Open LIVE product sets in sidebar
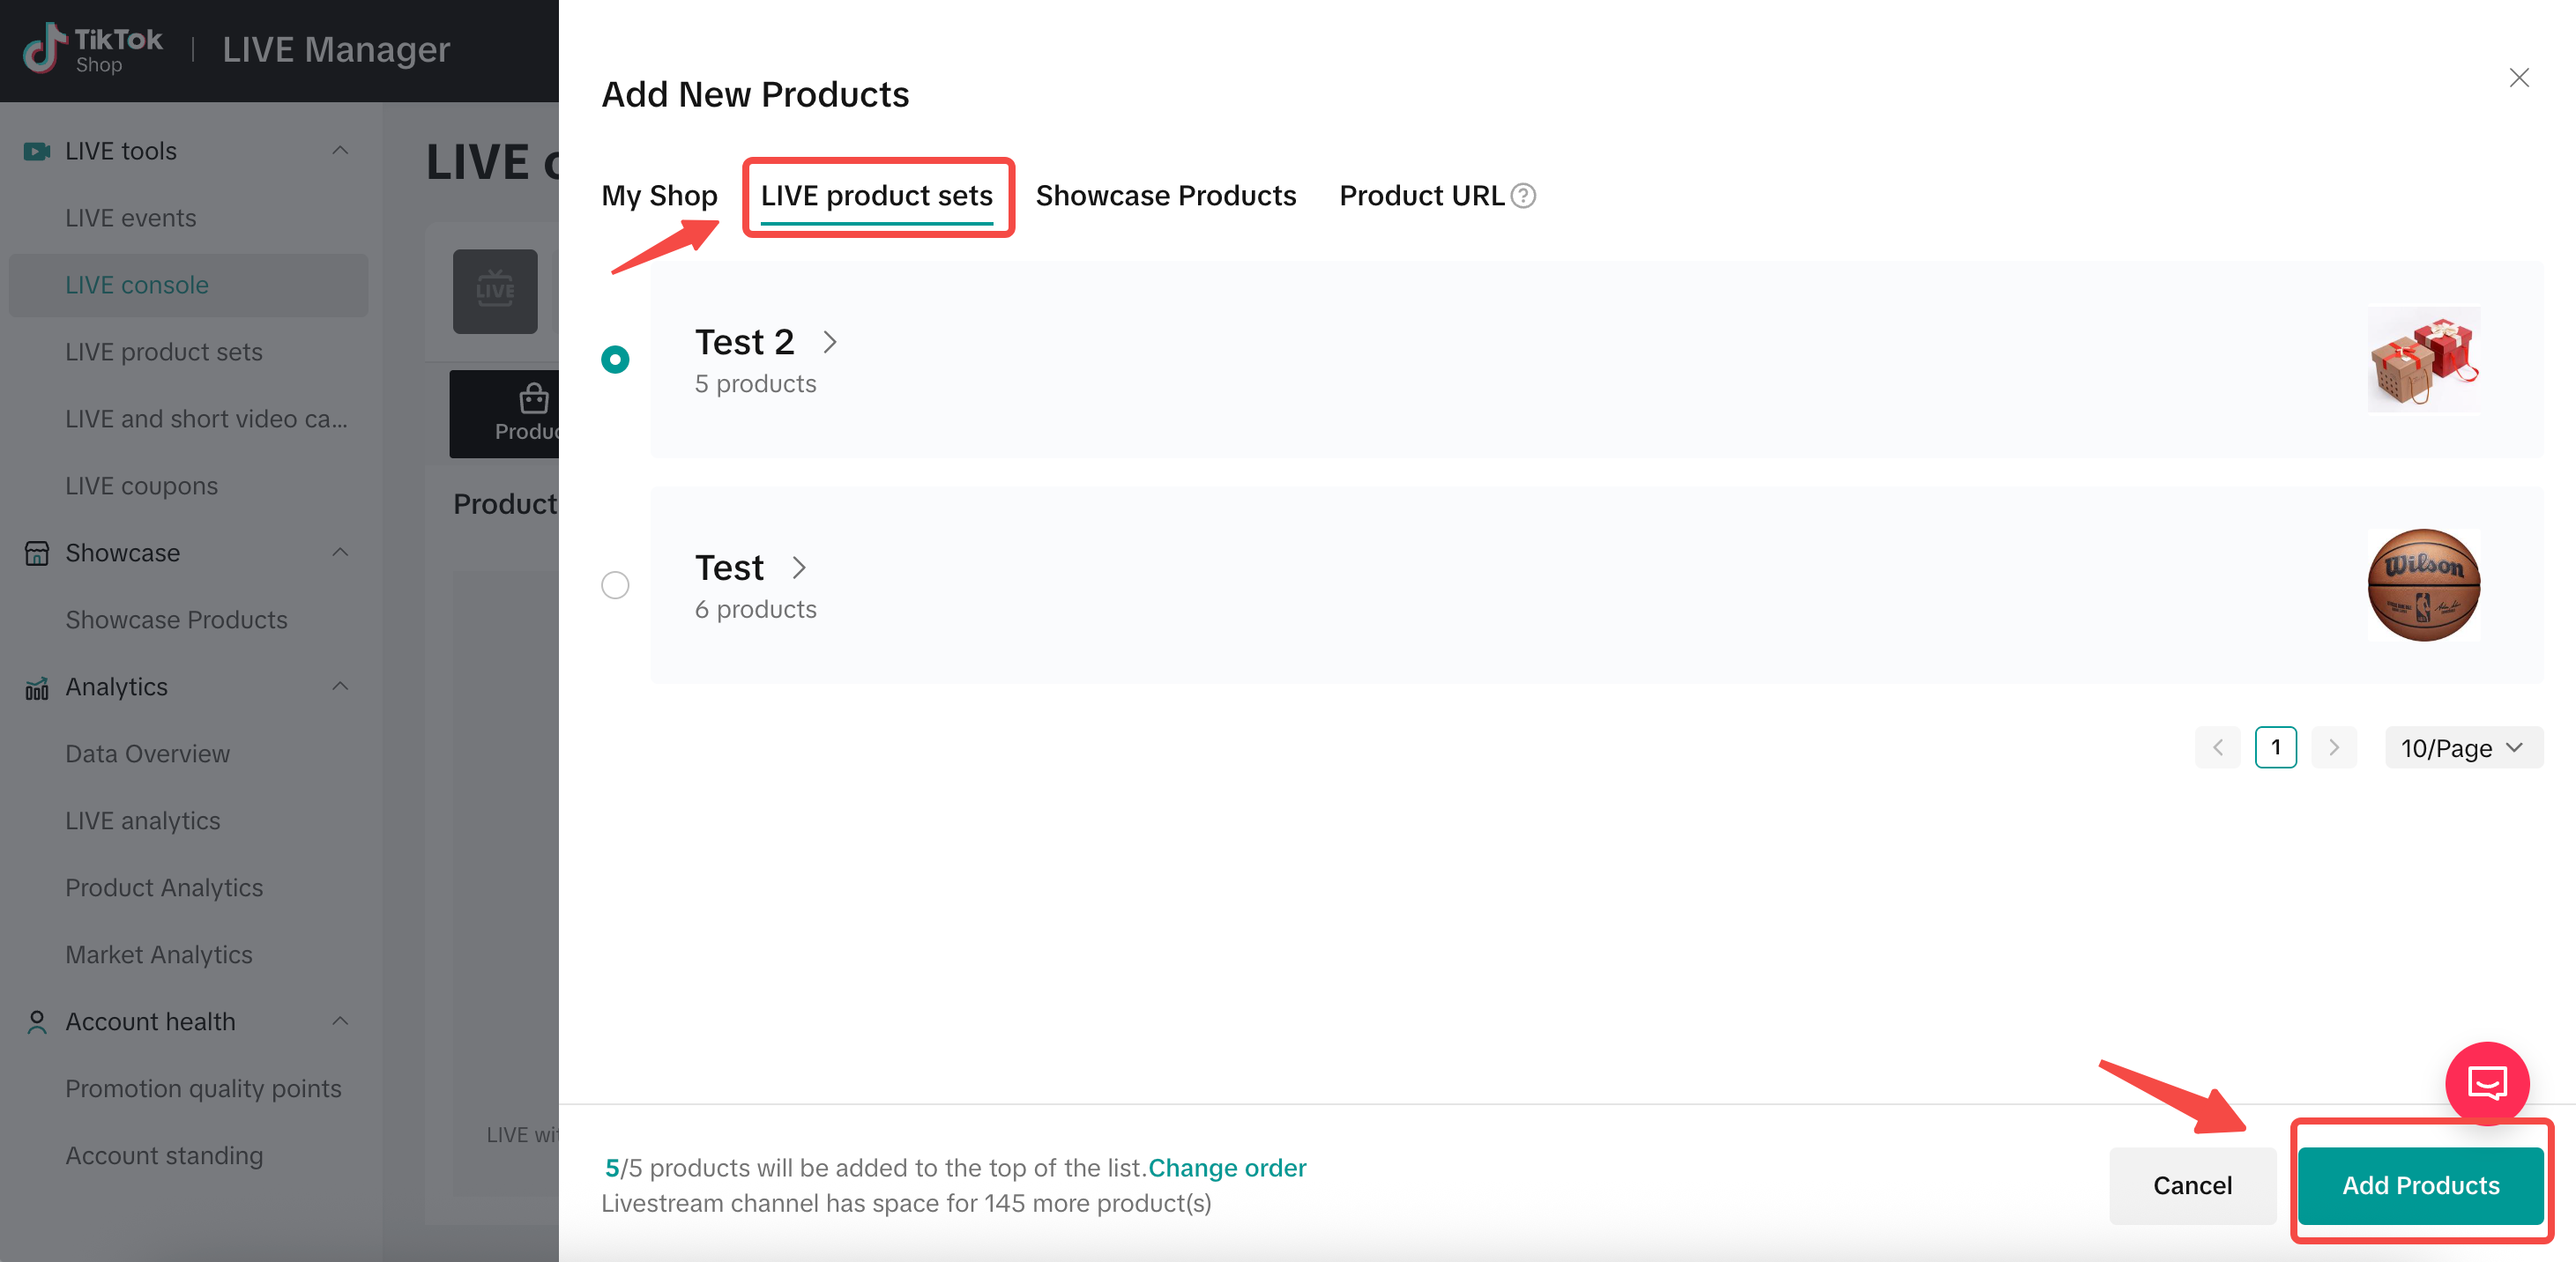2576x1262 pixels. pos(164,352)
